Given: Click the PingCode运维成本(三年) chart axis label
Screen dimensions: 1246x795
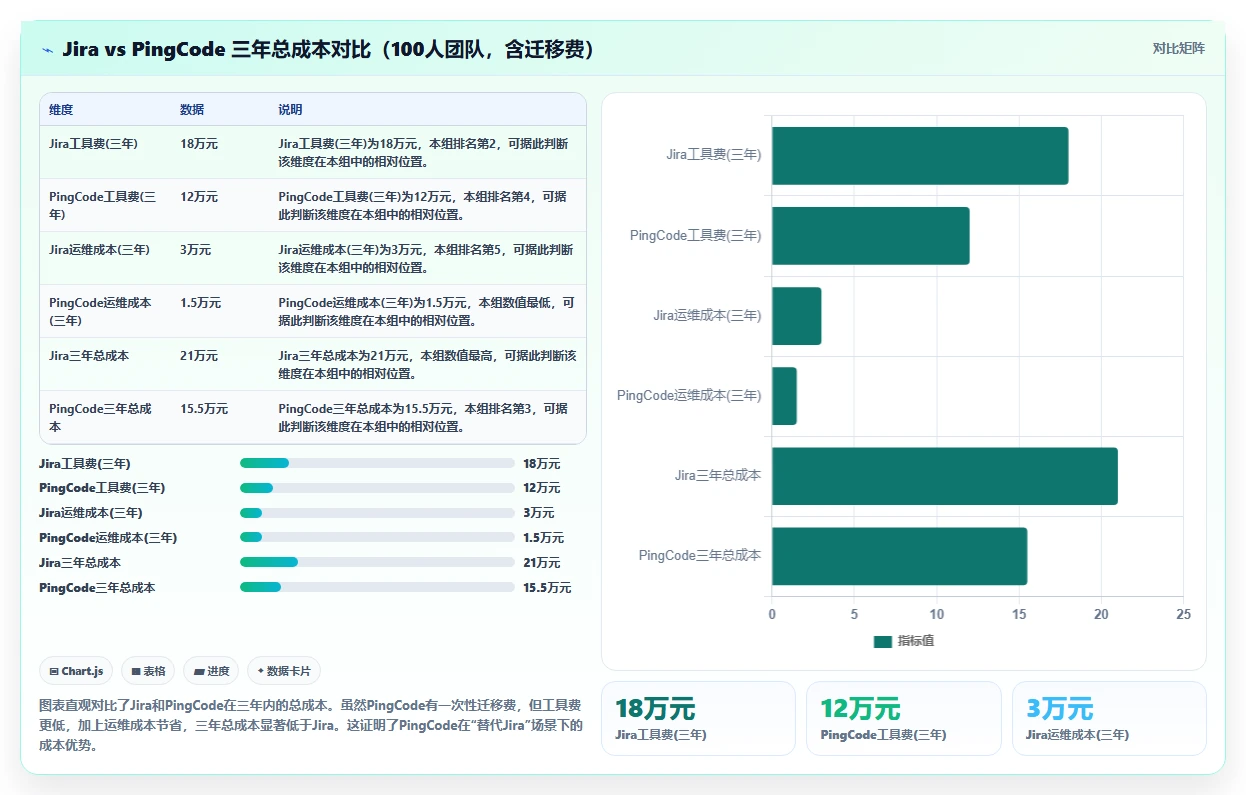Looking at the screenshot, I should click(689, 395).
